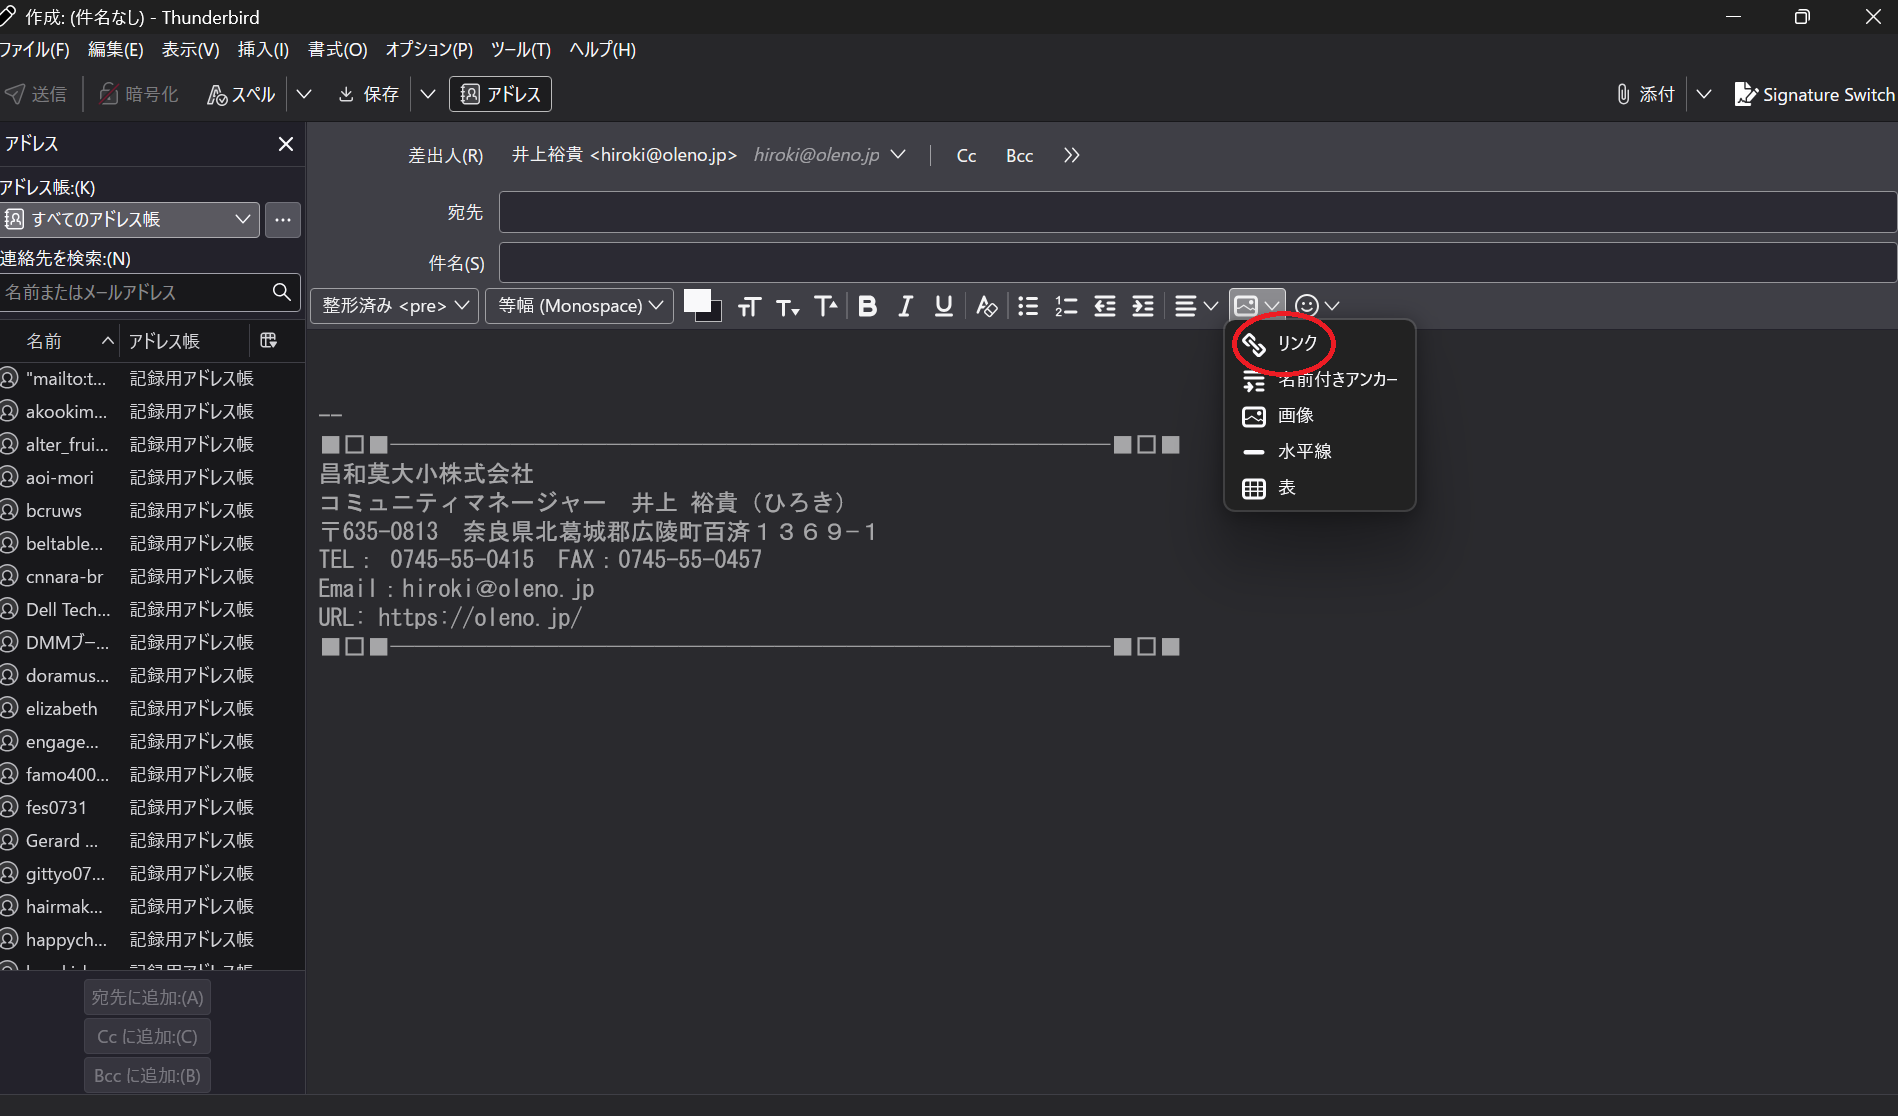Click the Signature Switch toolbar button
Viewport: 1898px width, 1116px height.
coord(1814,94)
